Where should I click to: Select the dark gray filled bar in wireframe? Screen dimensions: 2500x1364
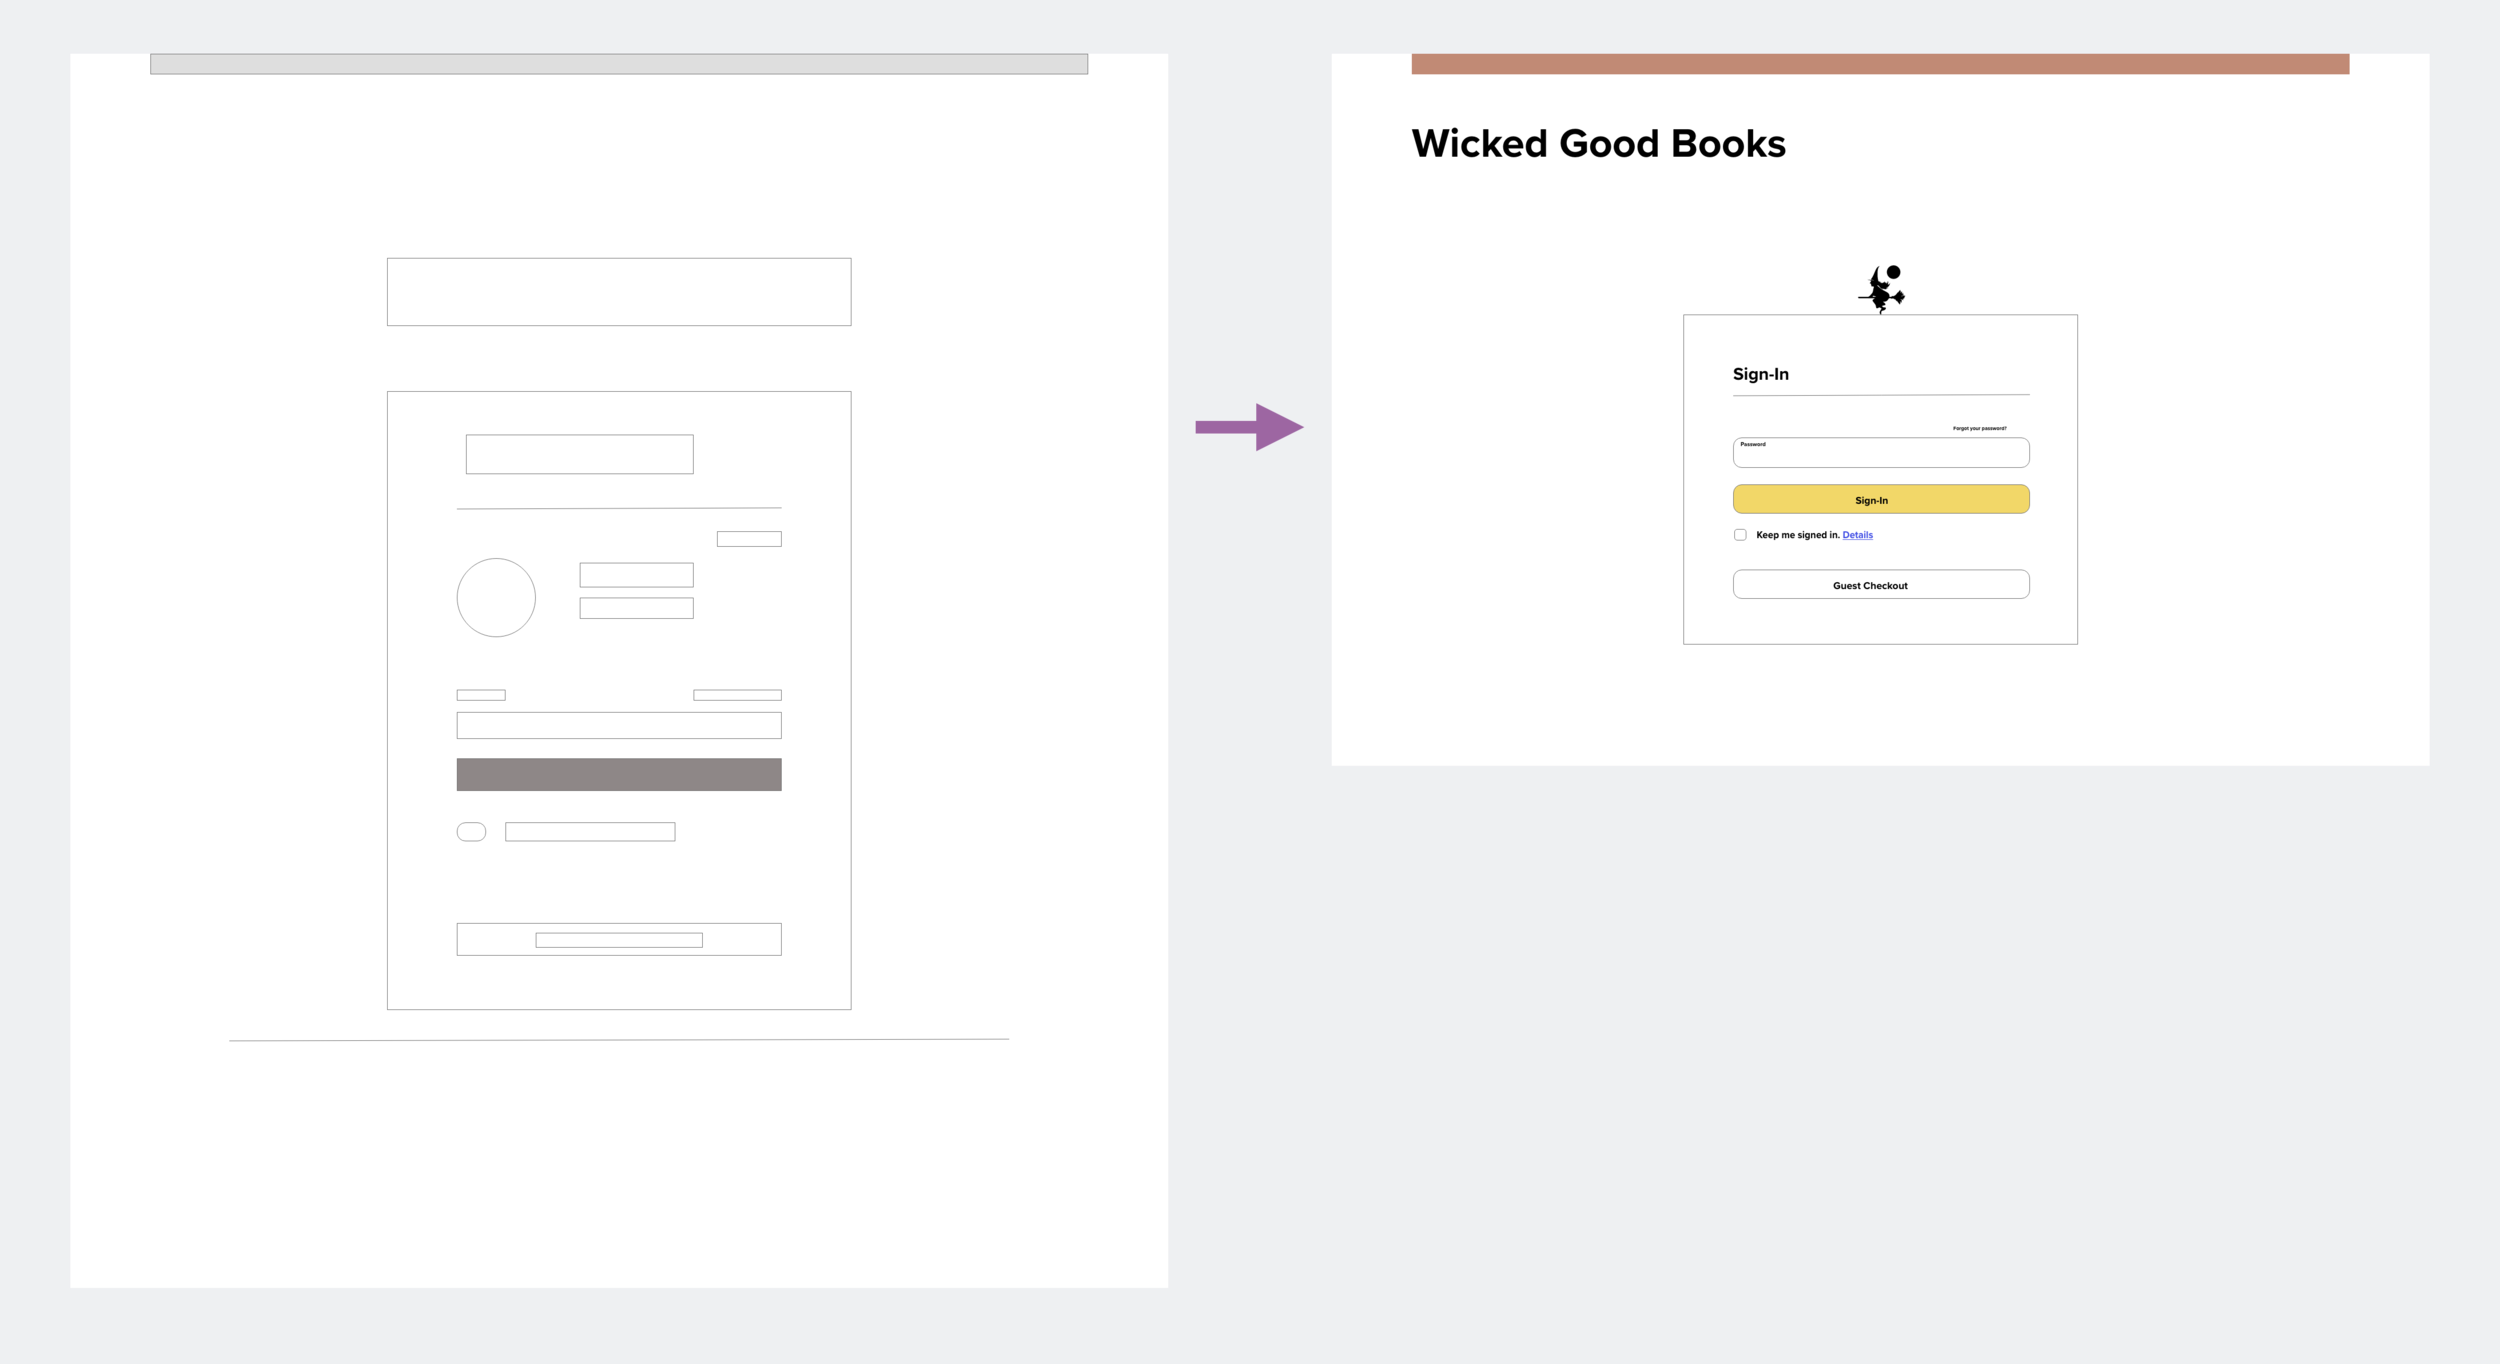619,774
